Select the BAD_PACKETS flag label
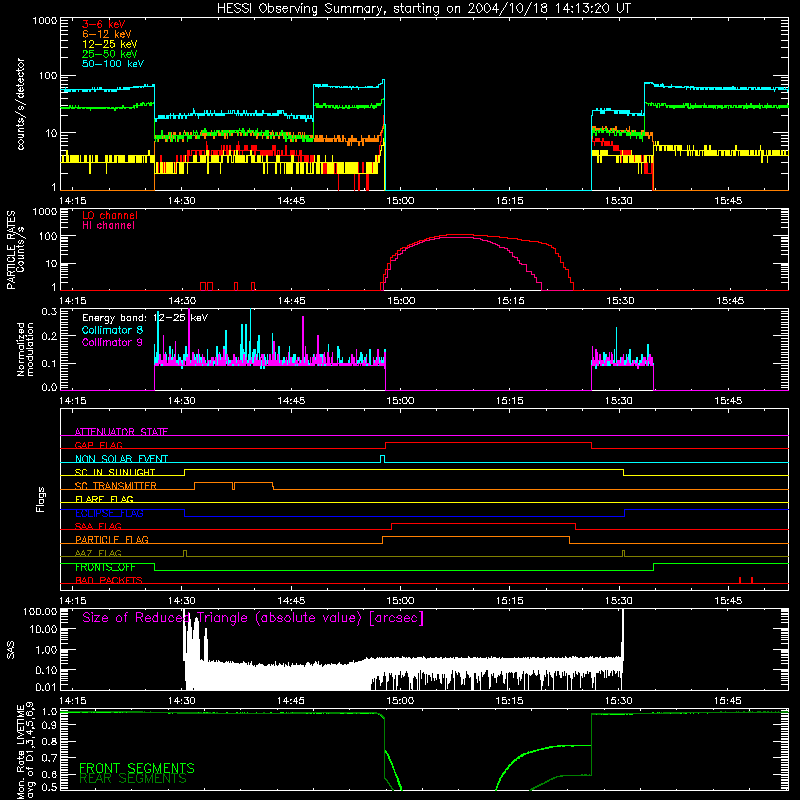This screenshot has width=800, height=800. (x=109, y=580)
